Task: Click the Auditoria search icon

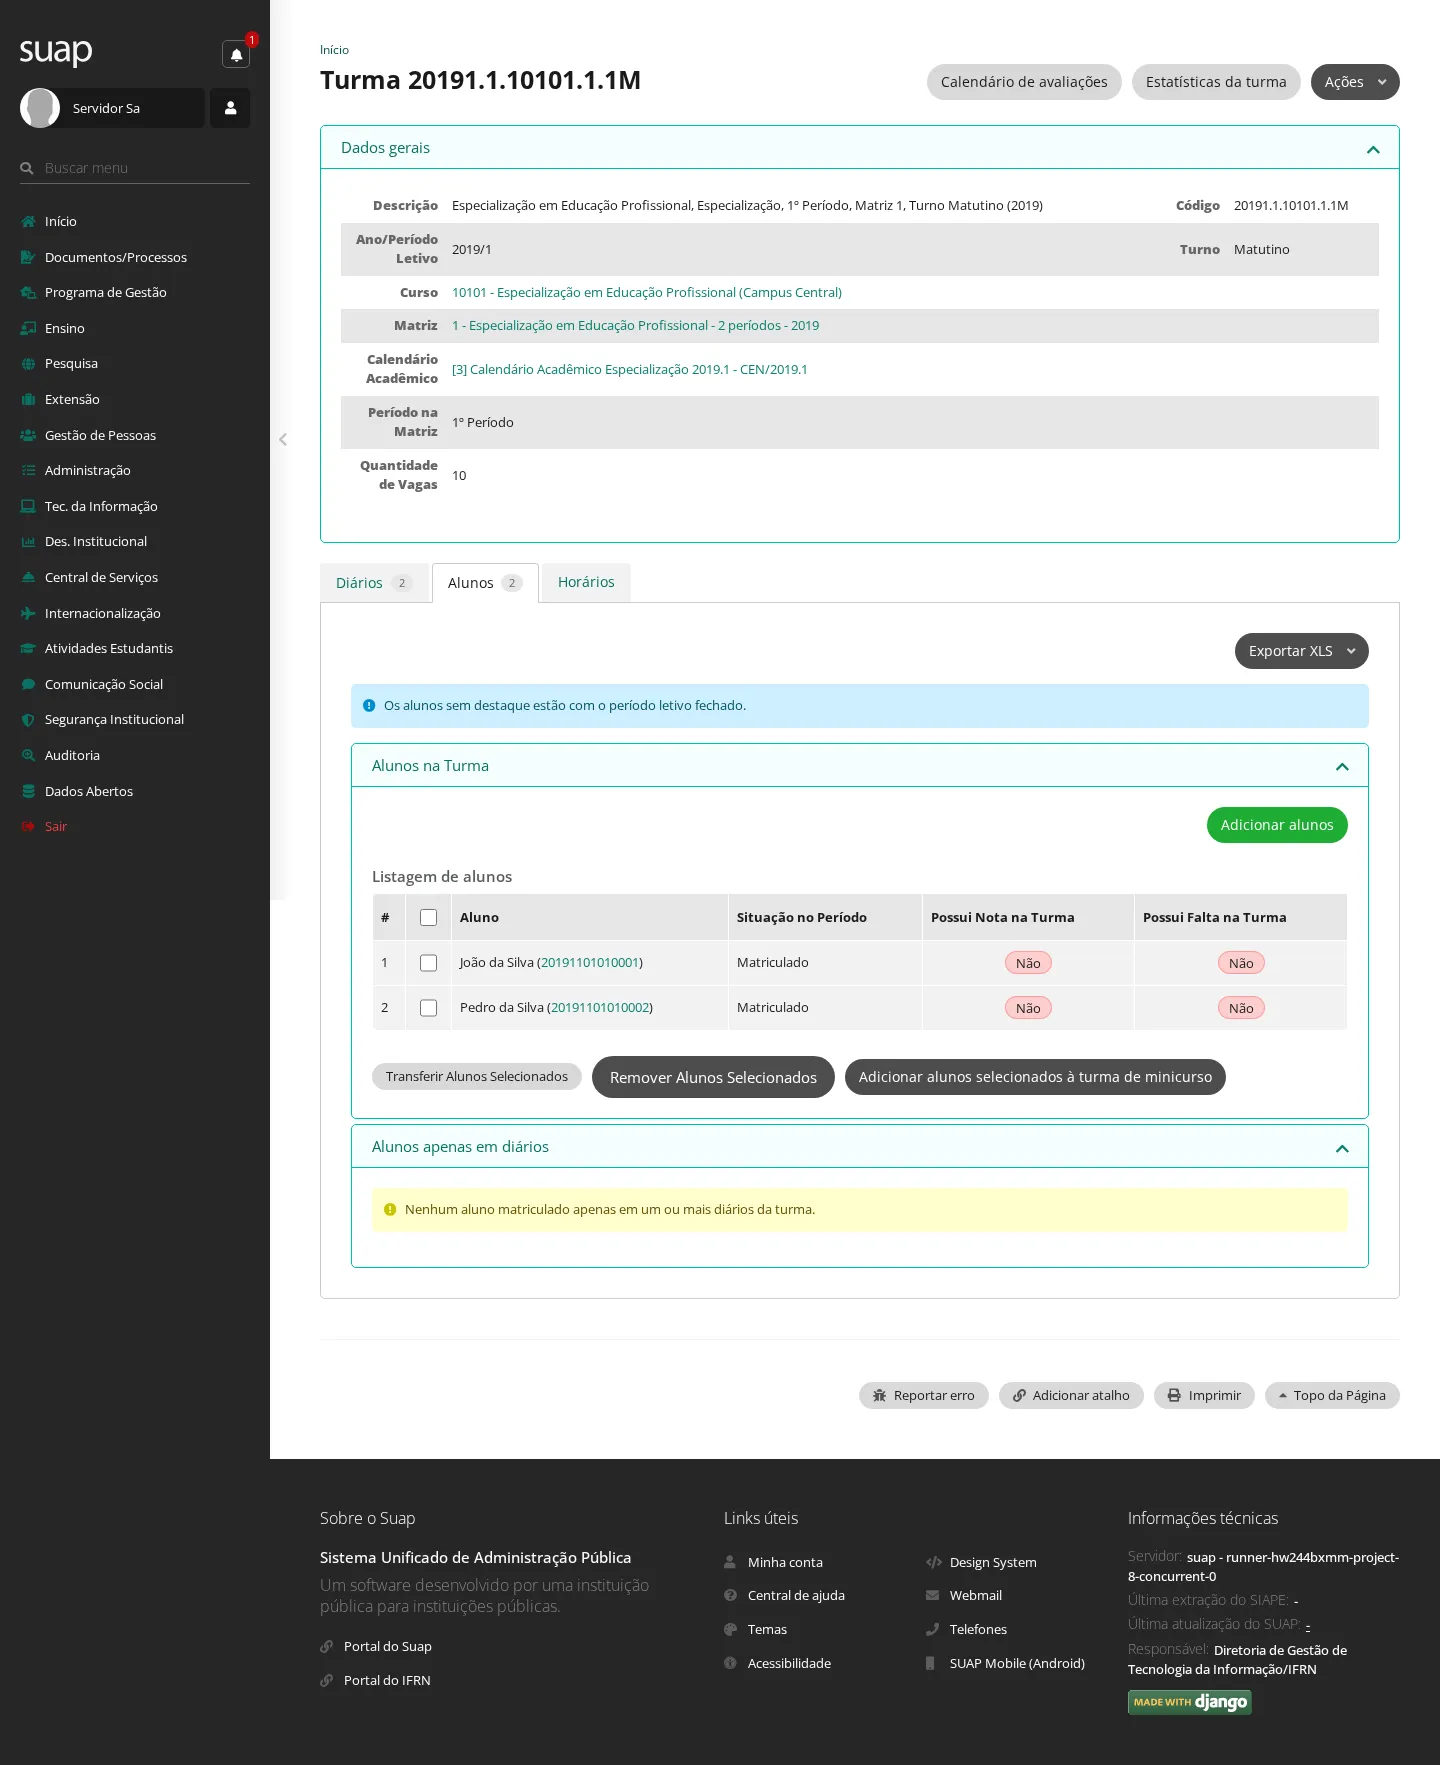Action: point(28,755)
